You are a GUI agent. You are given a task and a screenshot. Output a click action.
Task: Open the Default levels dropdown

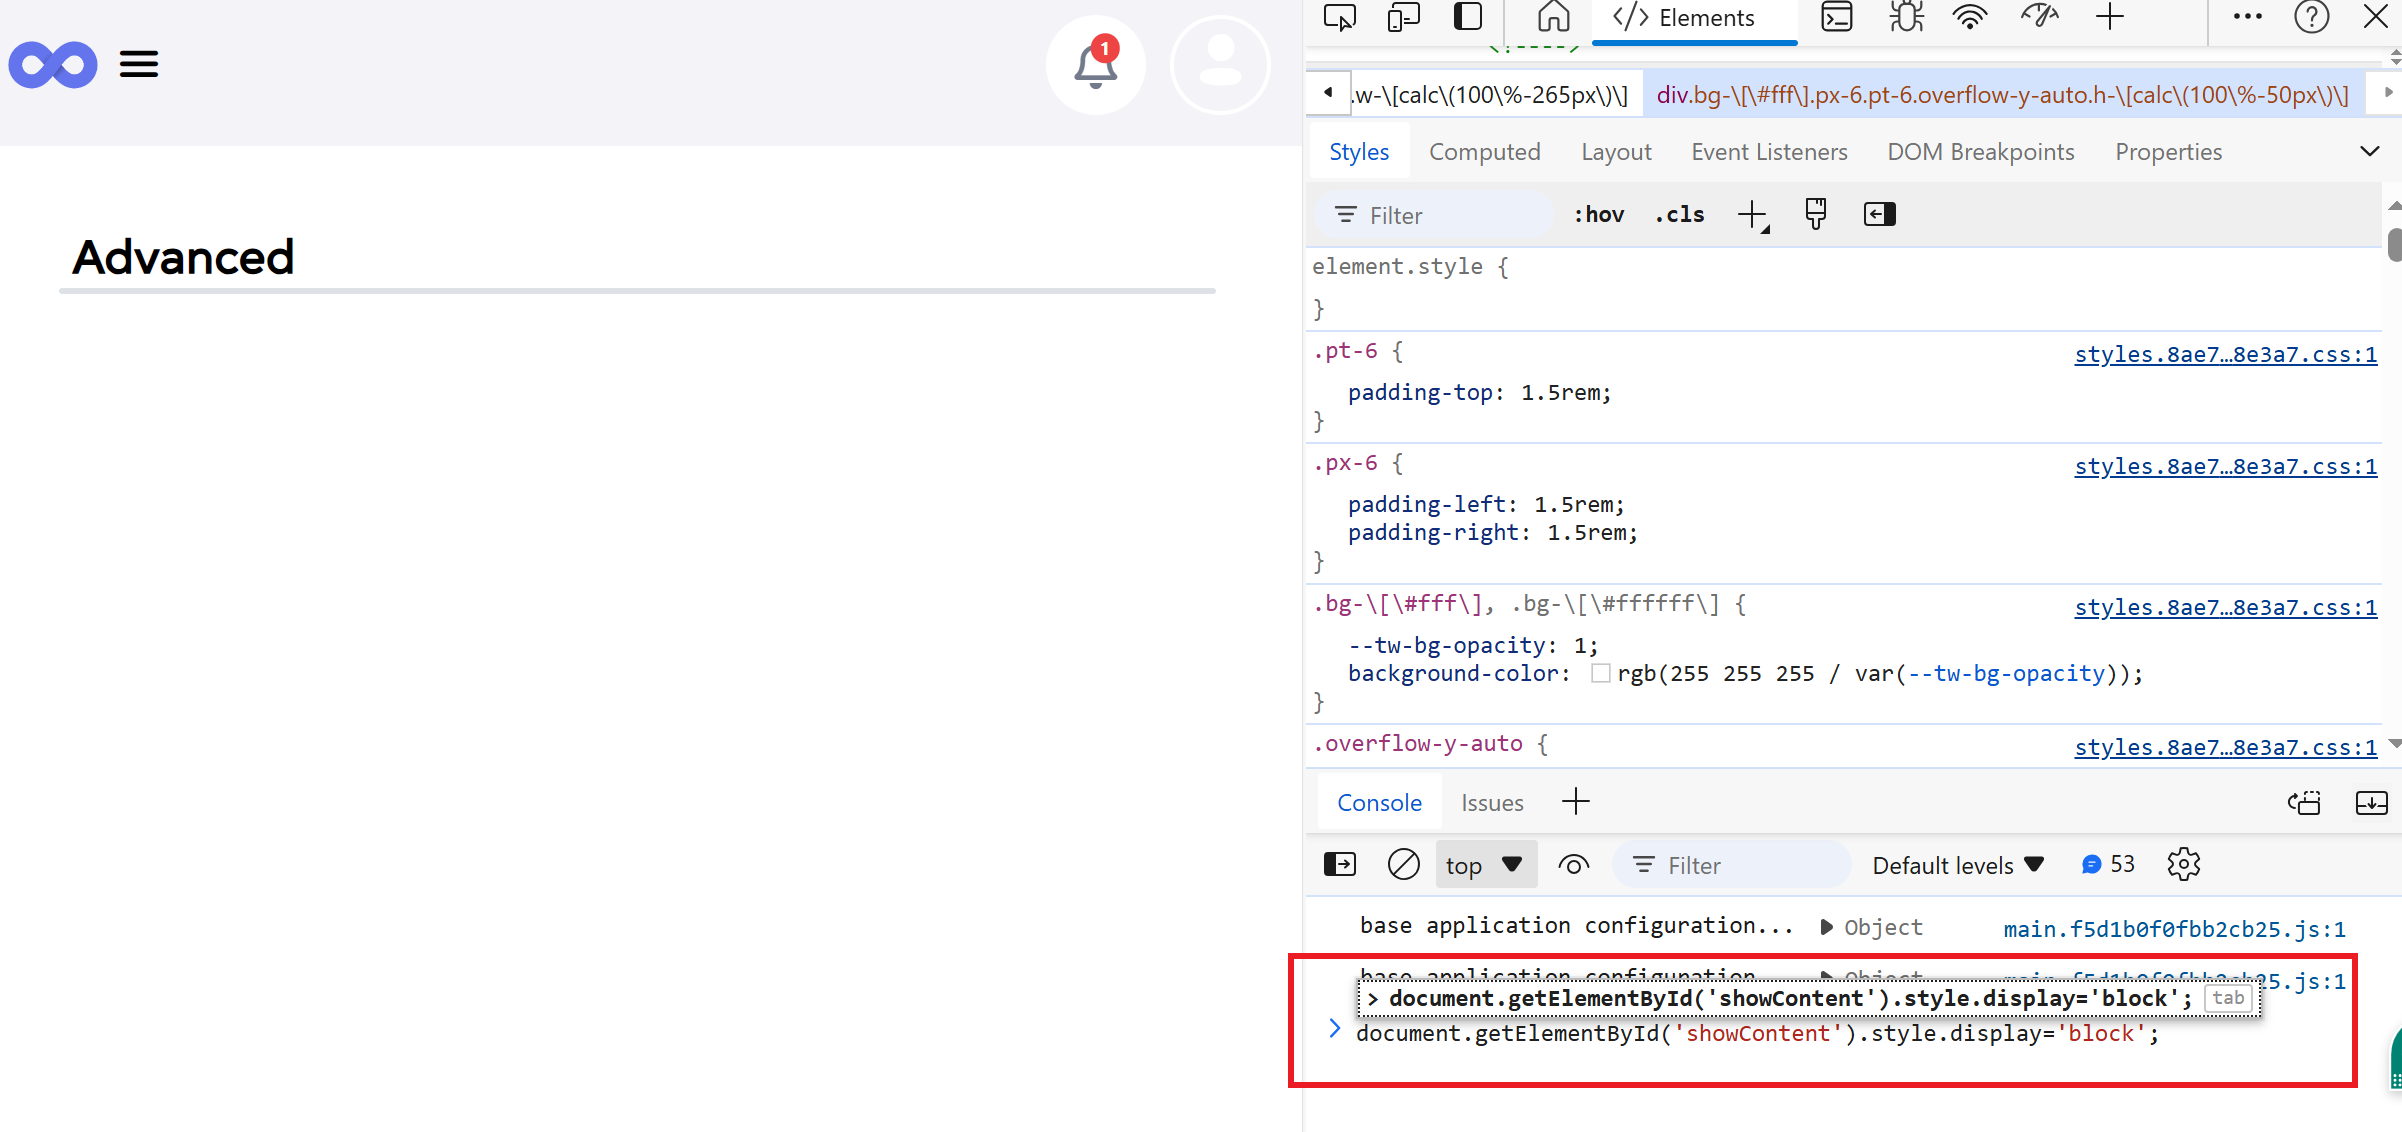click(1957, 865)
